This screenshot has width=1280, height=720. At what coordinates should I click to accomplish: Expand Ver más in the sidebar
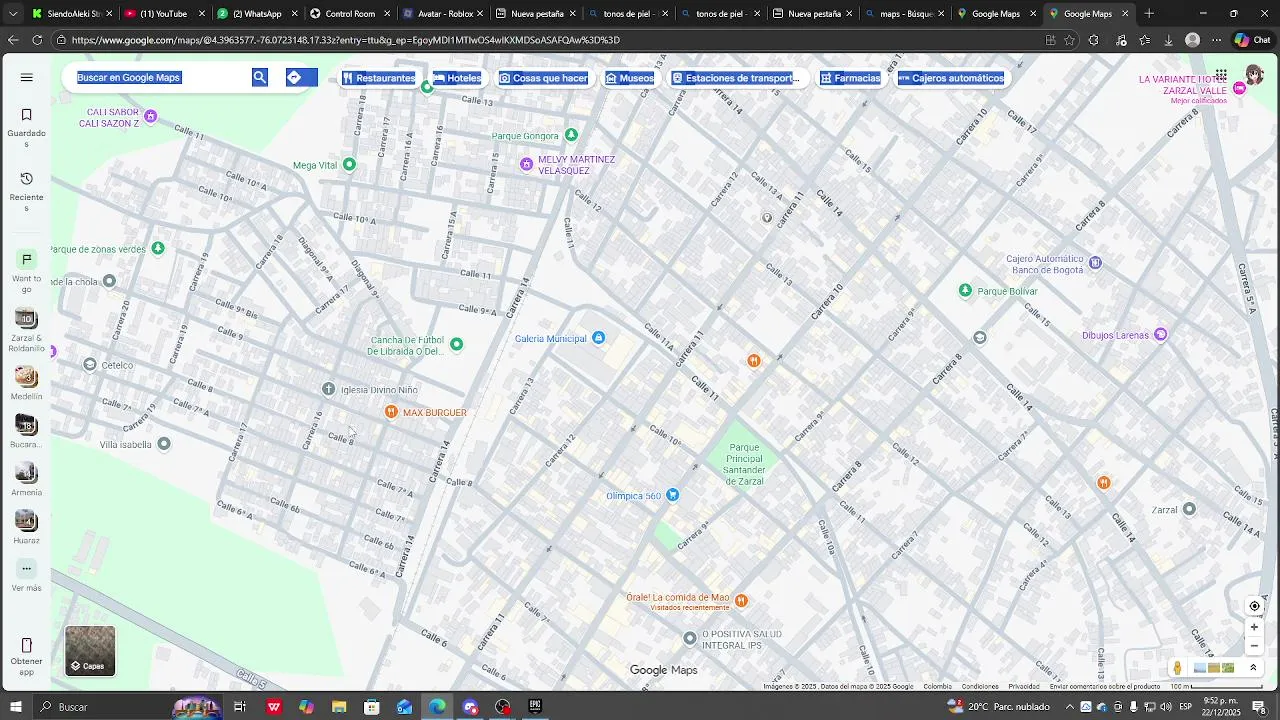click(x=27, y=576)
